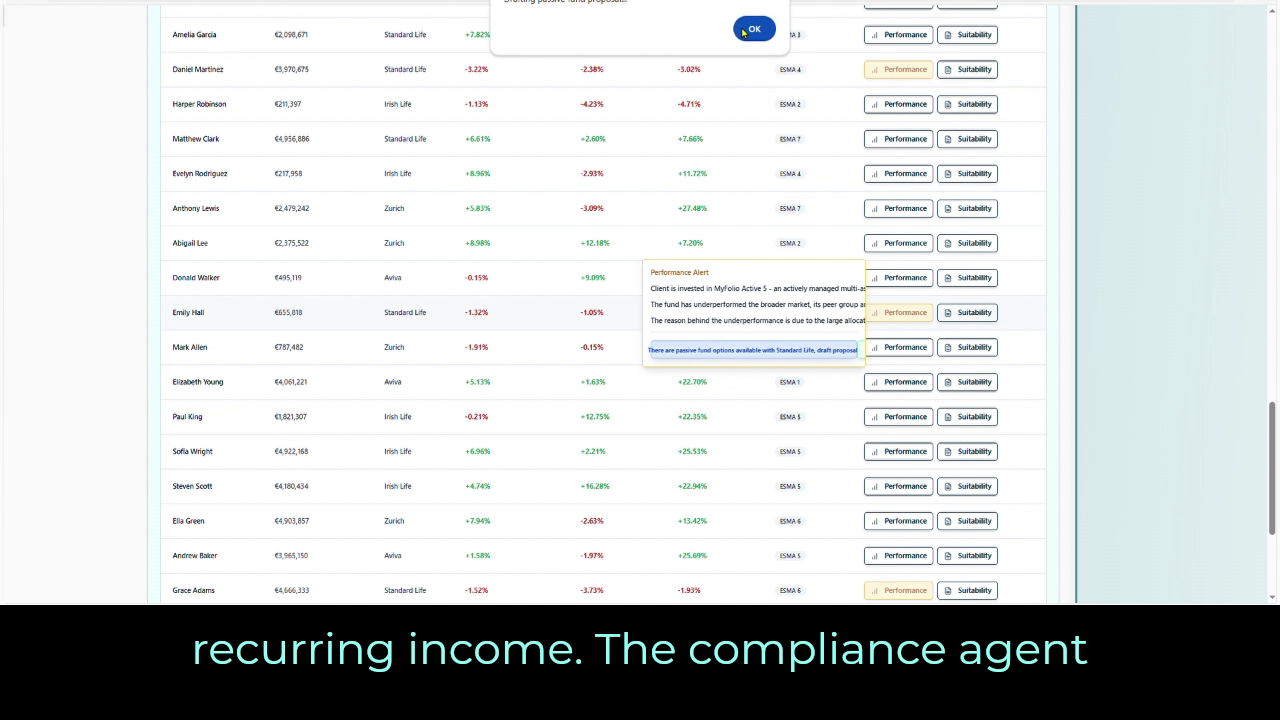
Task: Click the chart icon in Evelyn Rodriguez's Performance button
Action: [875, 174]
